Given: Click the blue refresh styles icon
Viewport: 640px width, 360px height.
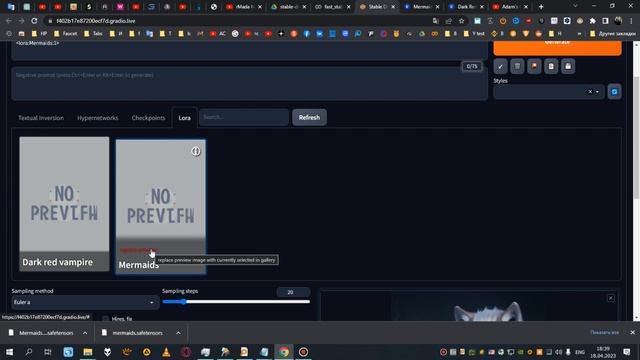Looking at the screenshot, I should coord(614,92).
